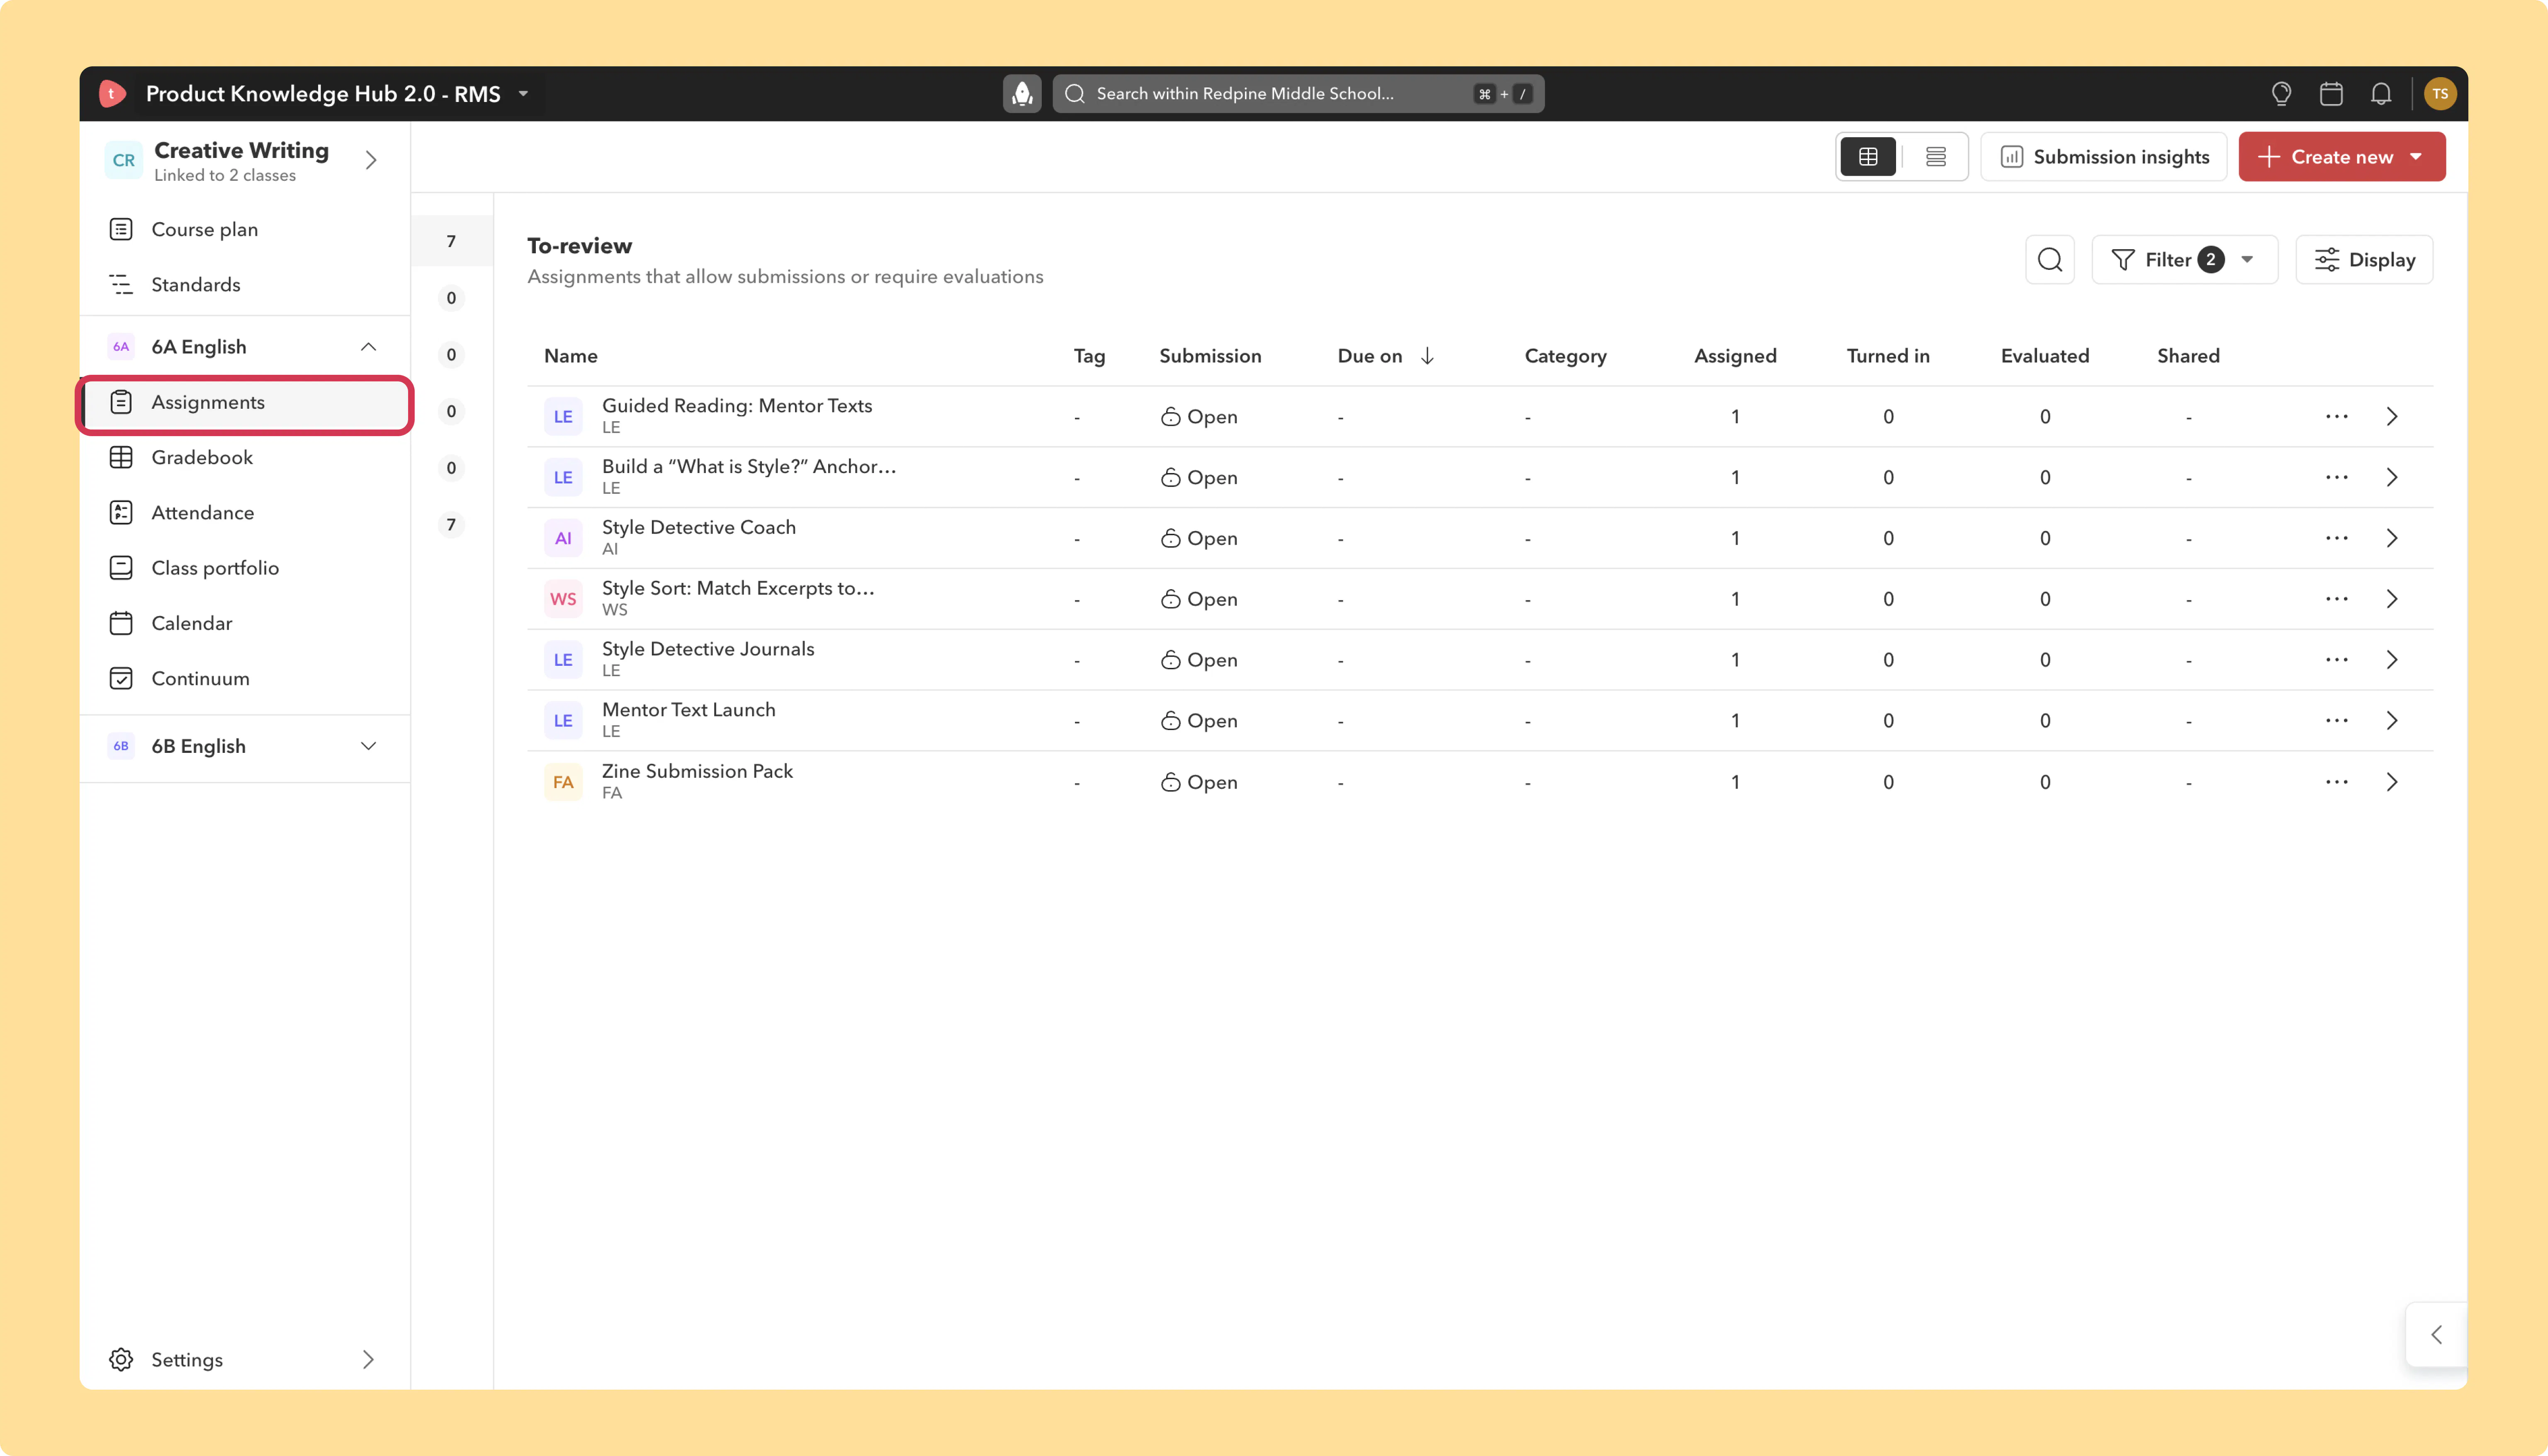
Task: Switch to list view layout
Action: (1936, 157)
